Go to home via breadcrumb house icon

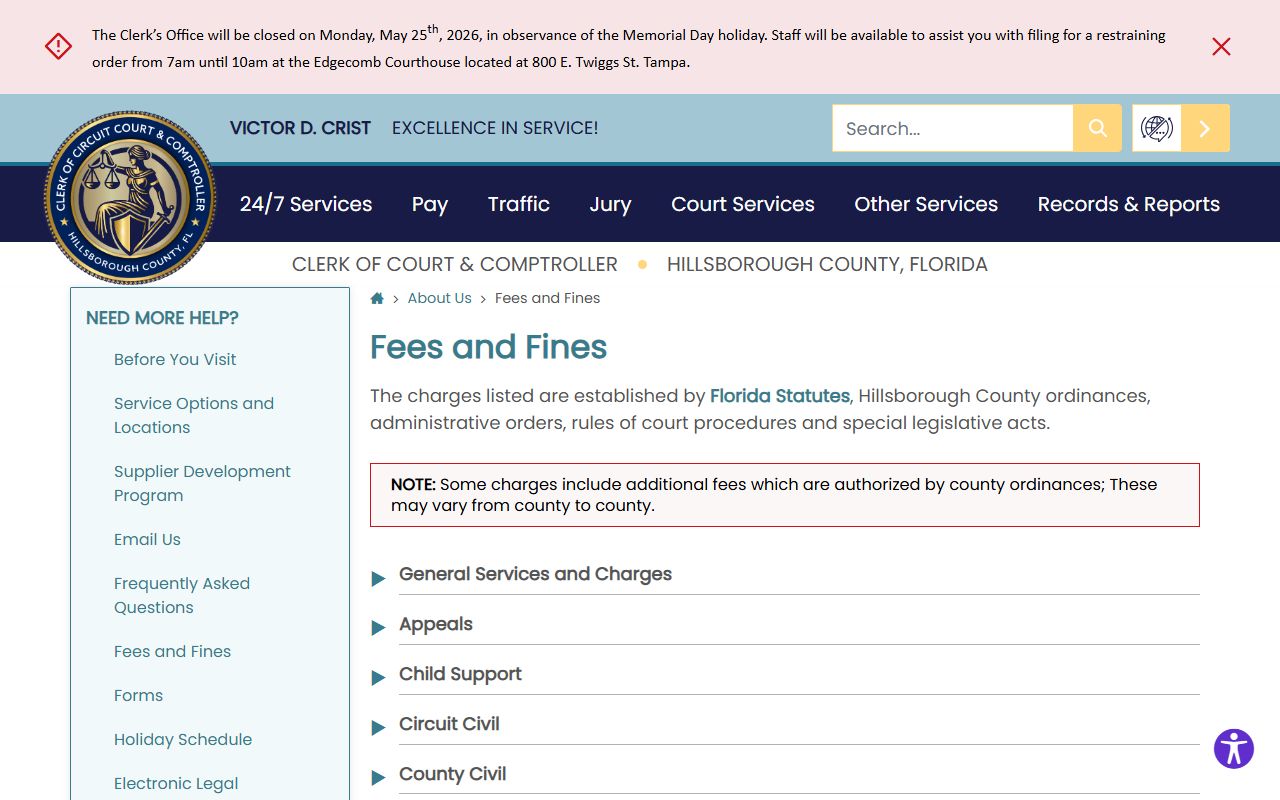click(x=377, y=298)
